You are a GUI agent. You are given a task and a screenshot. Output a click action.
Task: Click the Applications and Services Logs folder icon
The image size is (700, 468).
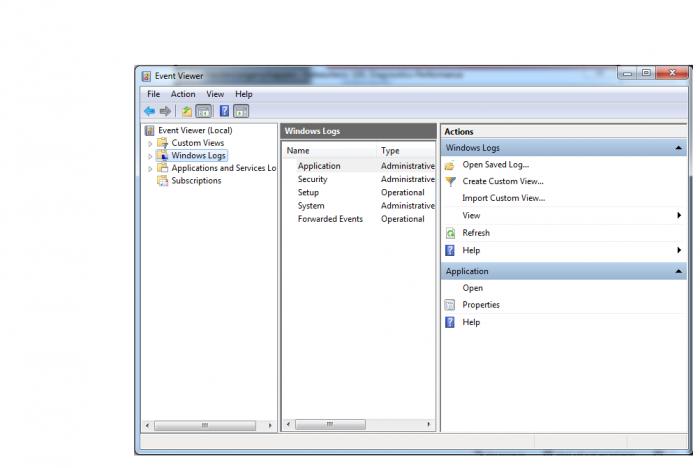[x=162, y=168]
